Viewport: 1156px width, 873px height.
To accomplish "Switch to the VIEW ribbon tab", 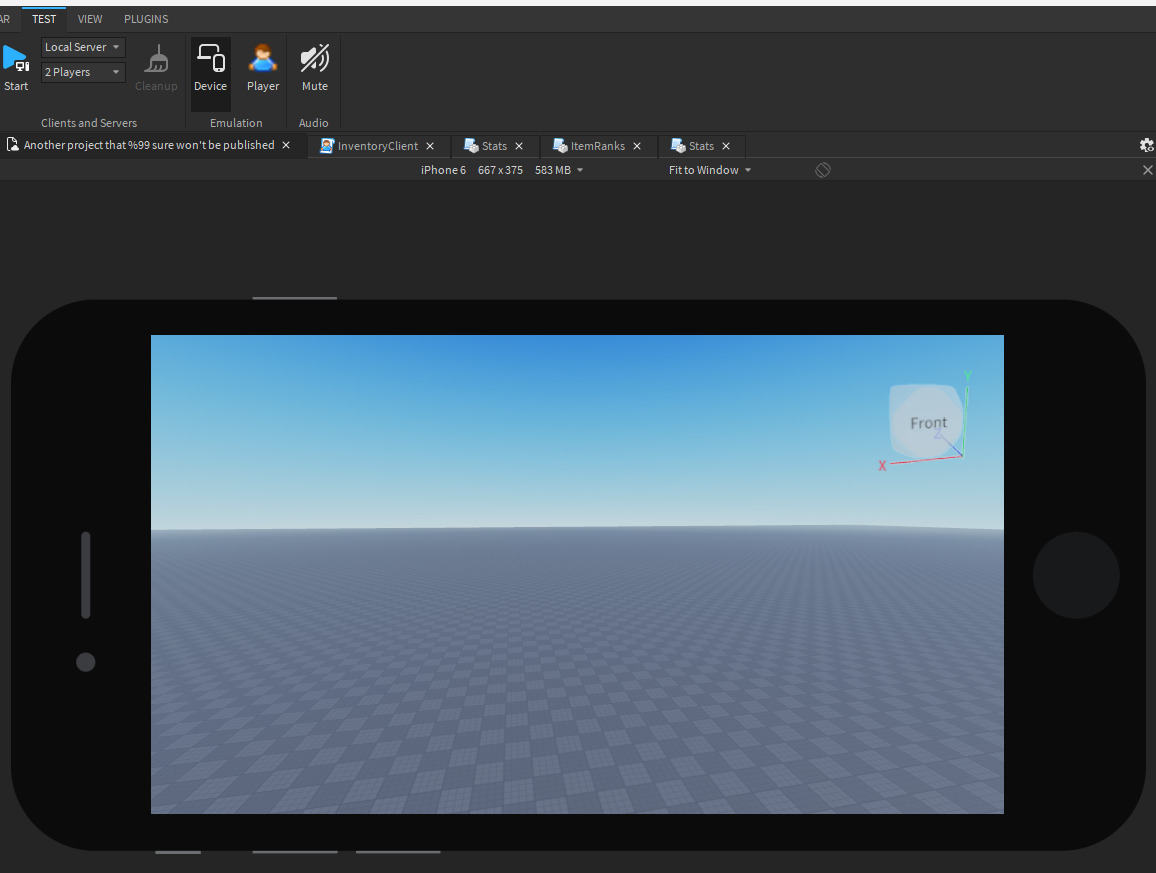I will click(x=90, y=18).
